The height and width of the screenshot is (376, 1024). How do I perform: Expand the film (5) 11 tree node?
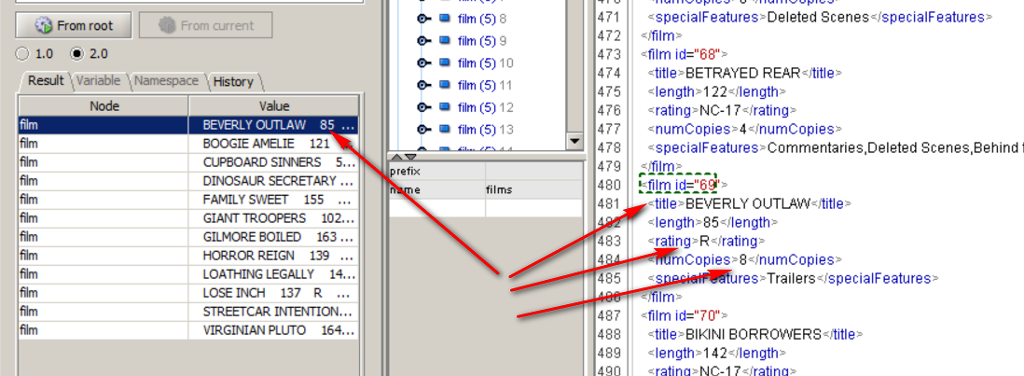point(423,86)
